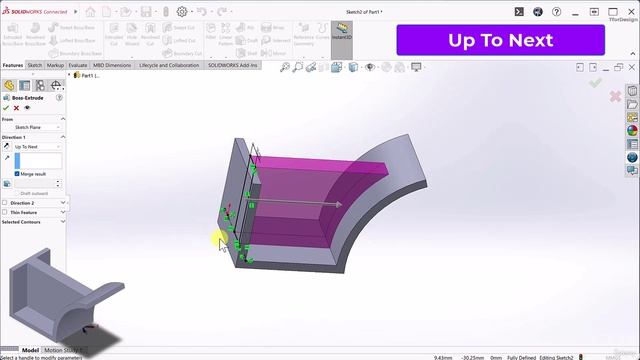The image size is (640, 360).
Task: Switch to the Features tab
Action: click(13, 65)
